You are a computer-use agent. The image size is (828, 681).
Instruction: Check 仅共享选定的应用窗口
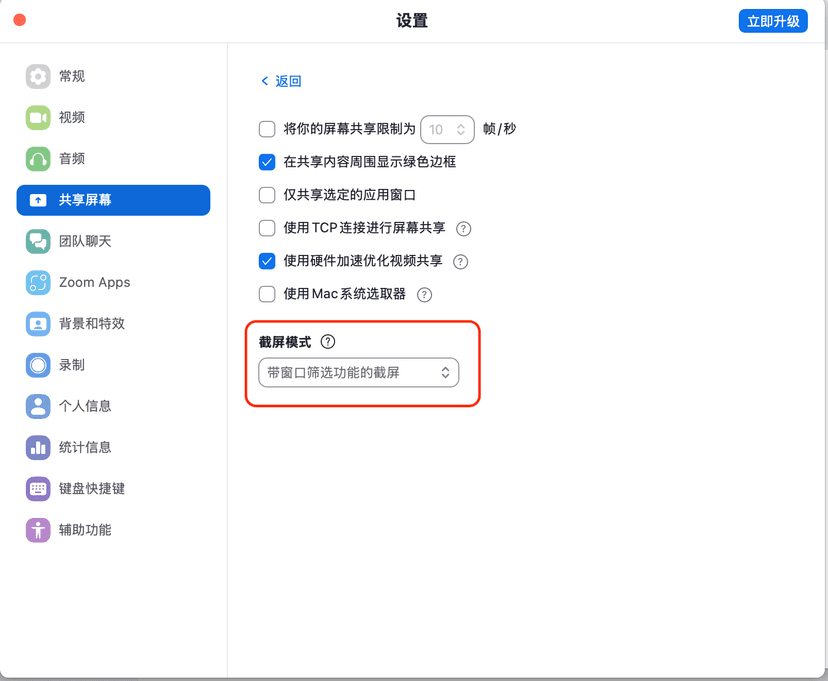267,195
